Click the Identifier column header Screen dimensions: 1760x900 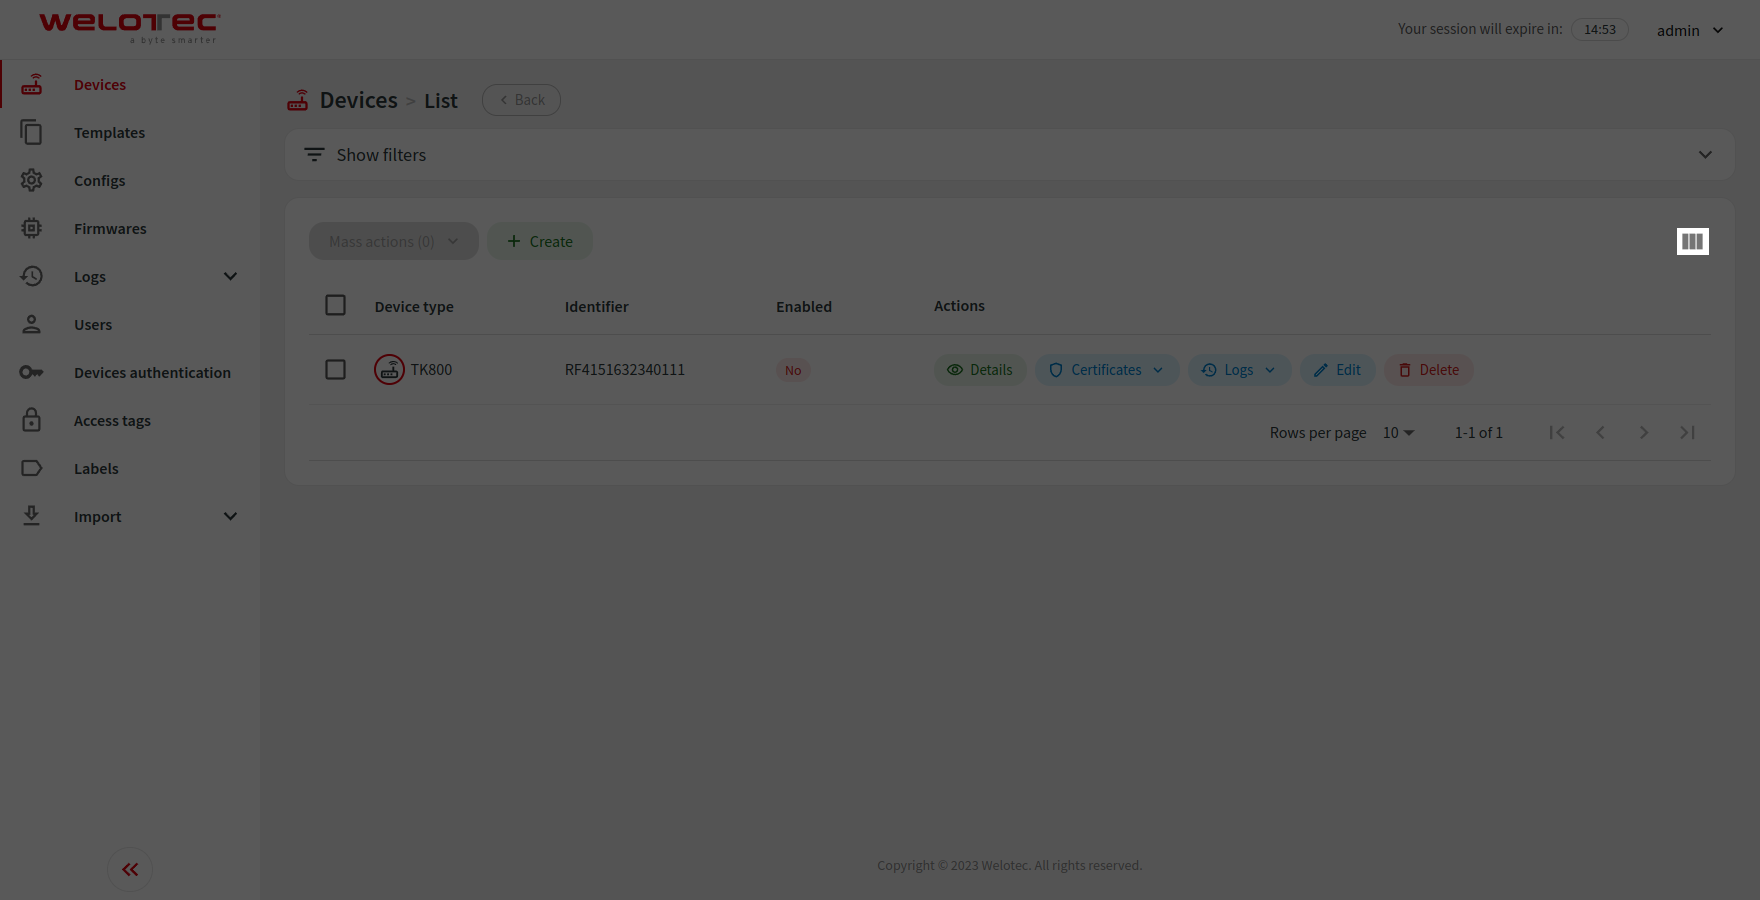pos(597,307)
